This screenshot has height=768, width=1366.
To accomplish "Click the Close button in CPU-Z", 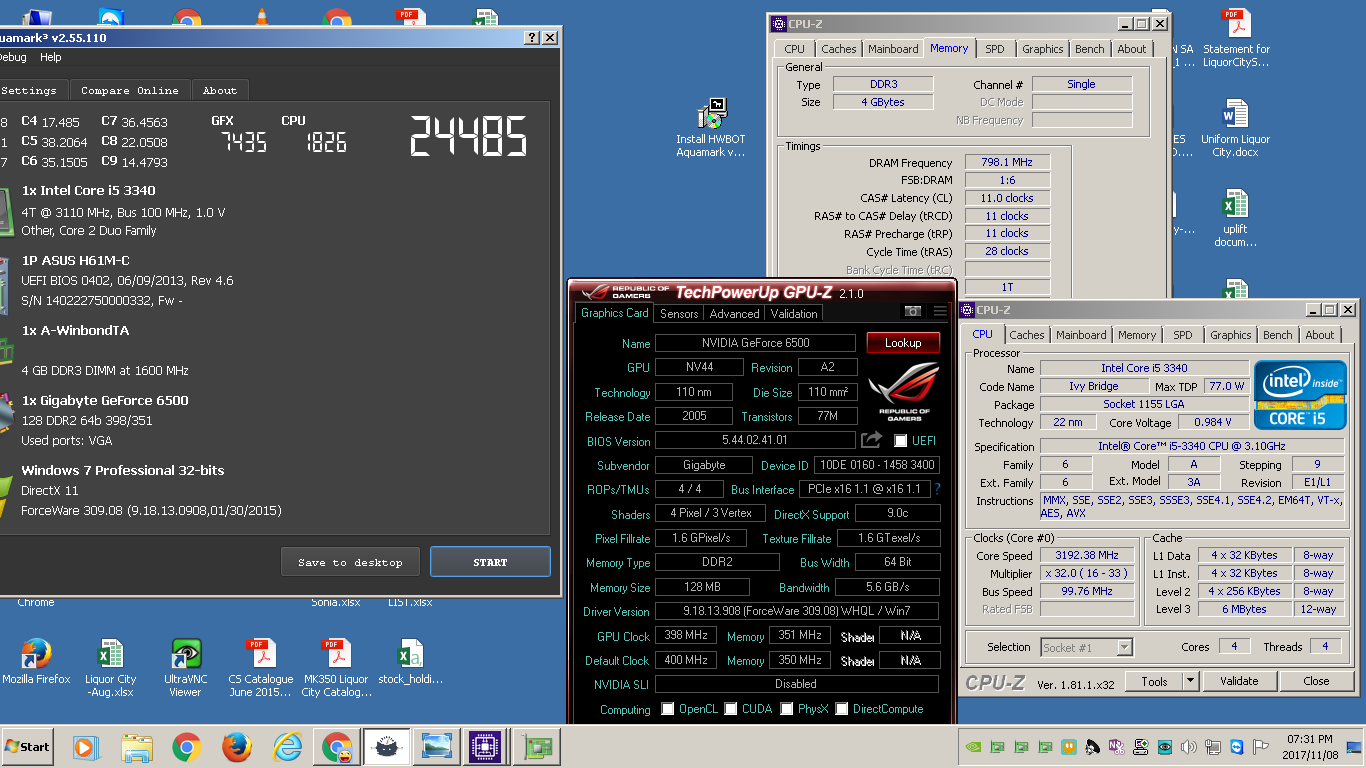I will 1316,681.
